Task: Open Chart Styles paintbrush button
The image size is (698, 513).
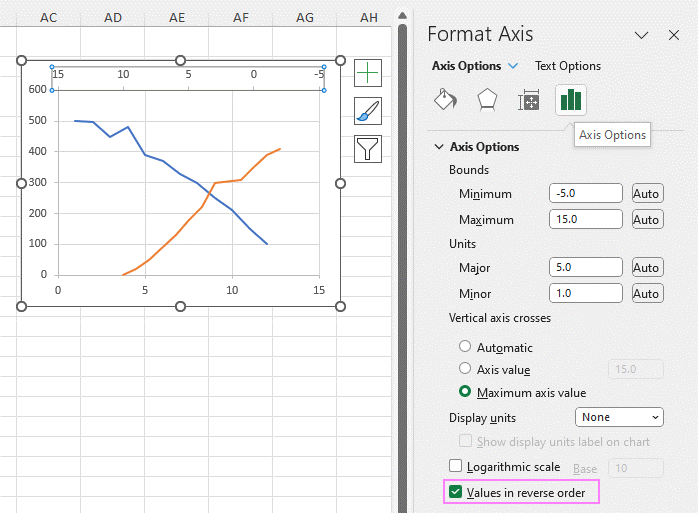Action: coord(368,111)
